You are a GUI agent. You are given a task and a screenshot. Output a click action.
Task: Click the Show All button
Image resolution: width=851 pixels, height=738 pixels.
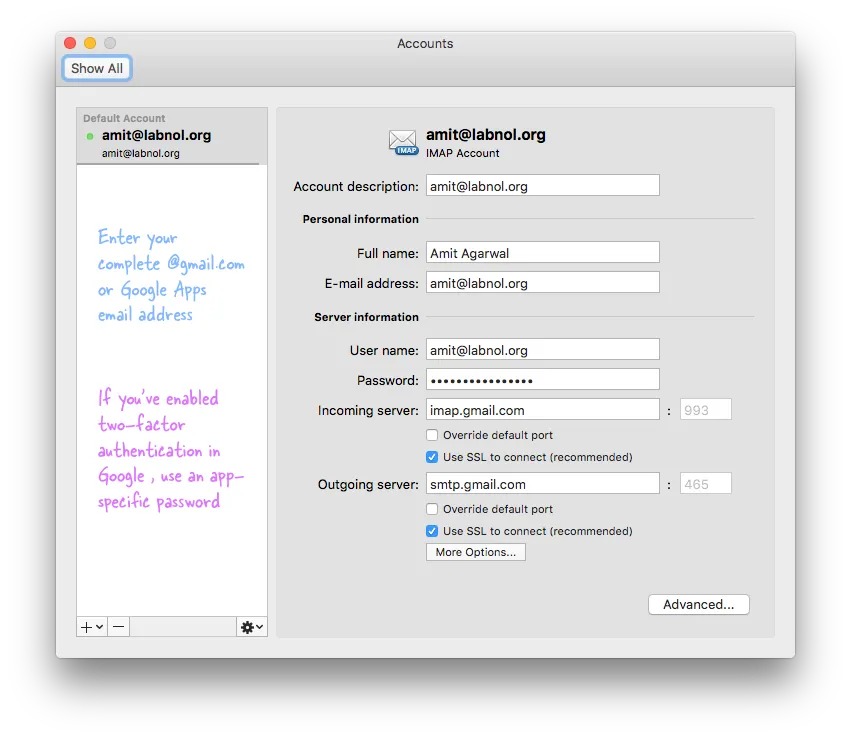[96, 67]
